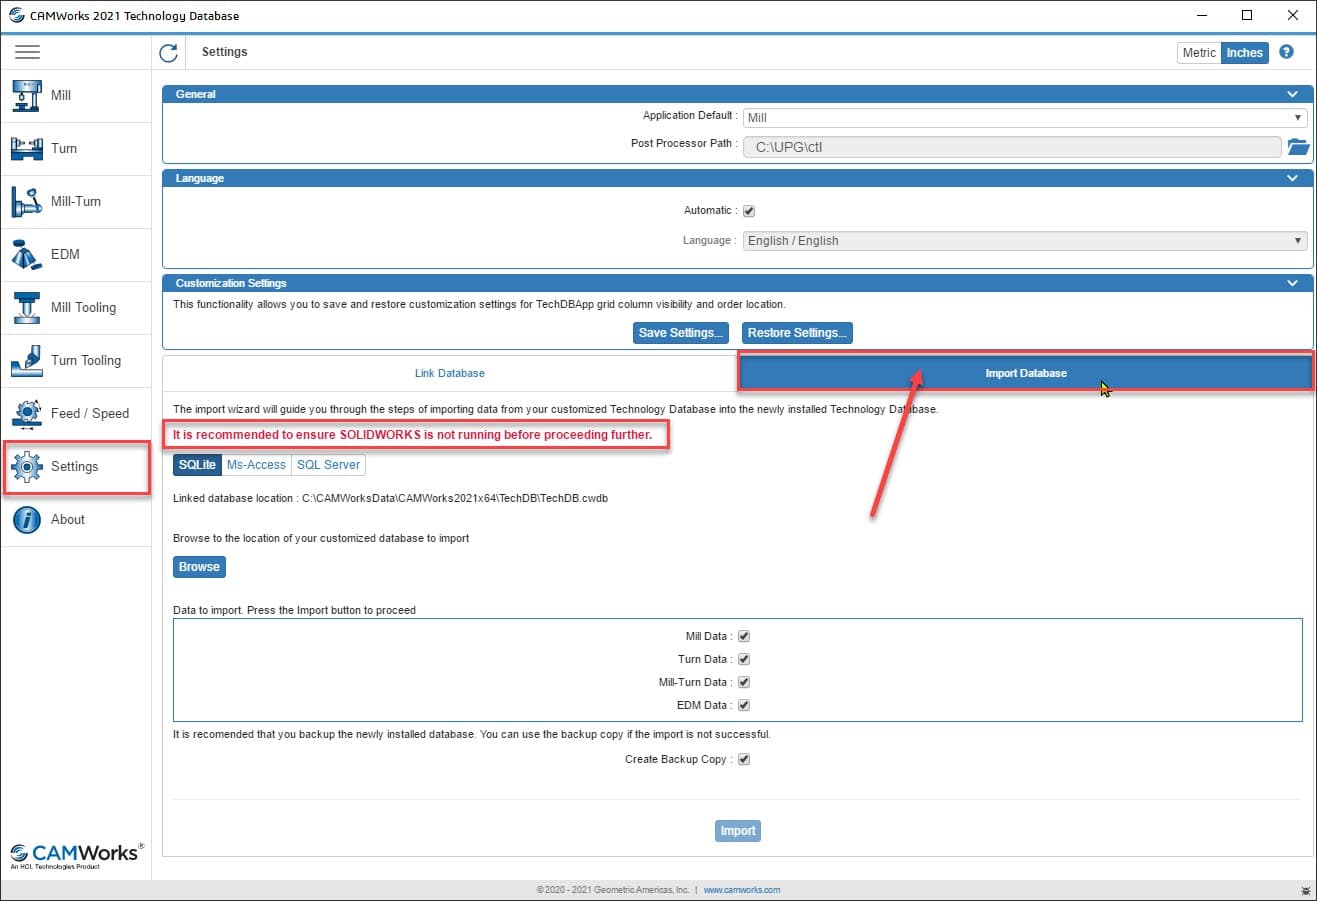Click the bug icon in the footer
Screen dimensions: 1317x901
(x=1306, y=889)
